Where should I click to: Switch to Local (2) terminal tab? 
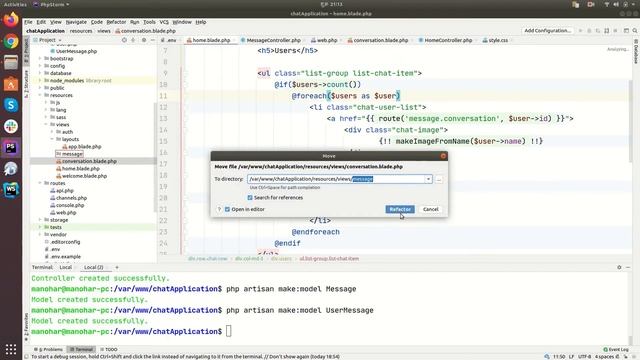click(93, 267)
